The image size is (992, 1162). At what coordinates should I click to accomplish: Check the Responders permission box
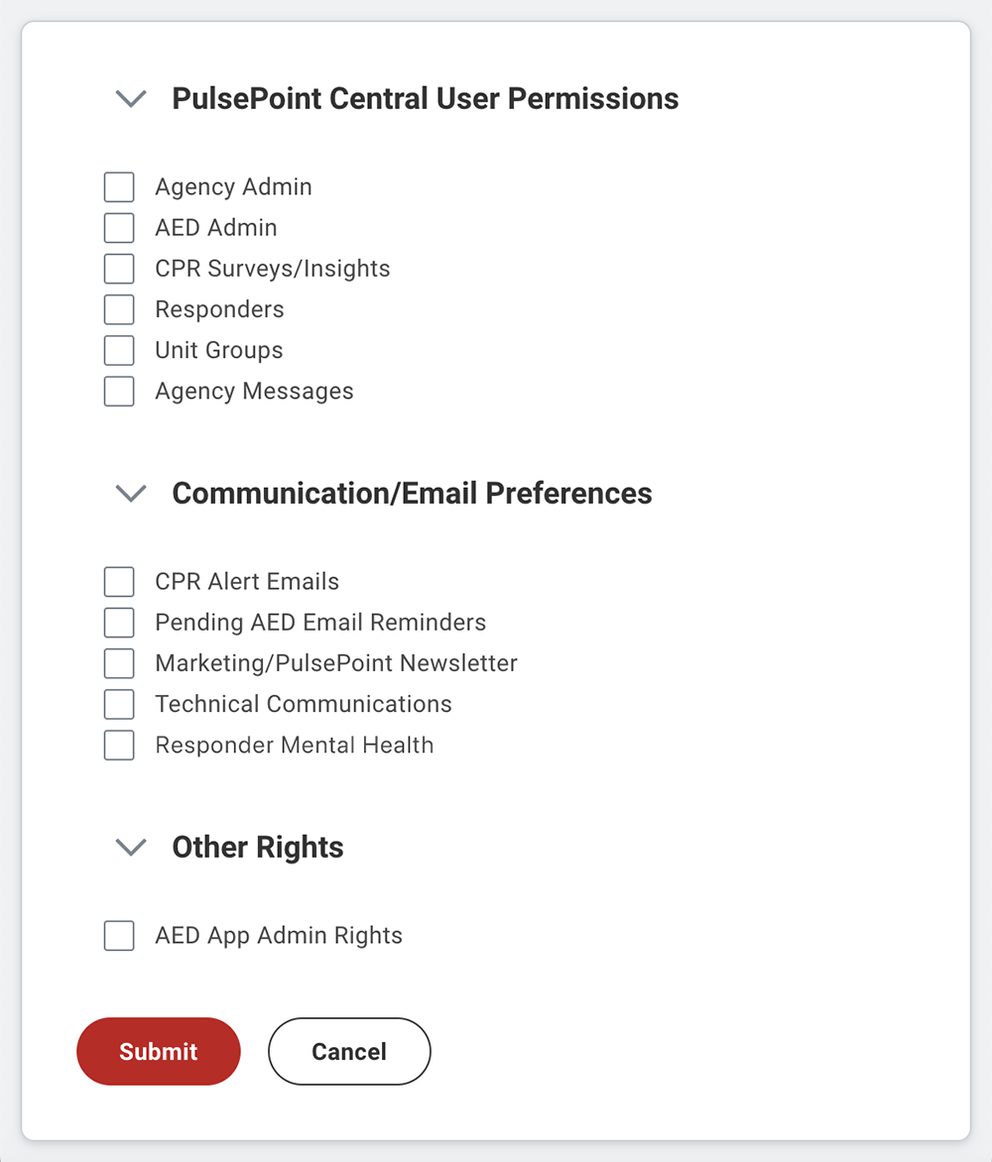tap(118, 309)
